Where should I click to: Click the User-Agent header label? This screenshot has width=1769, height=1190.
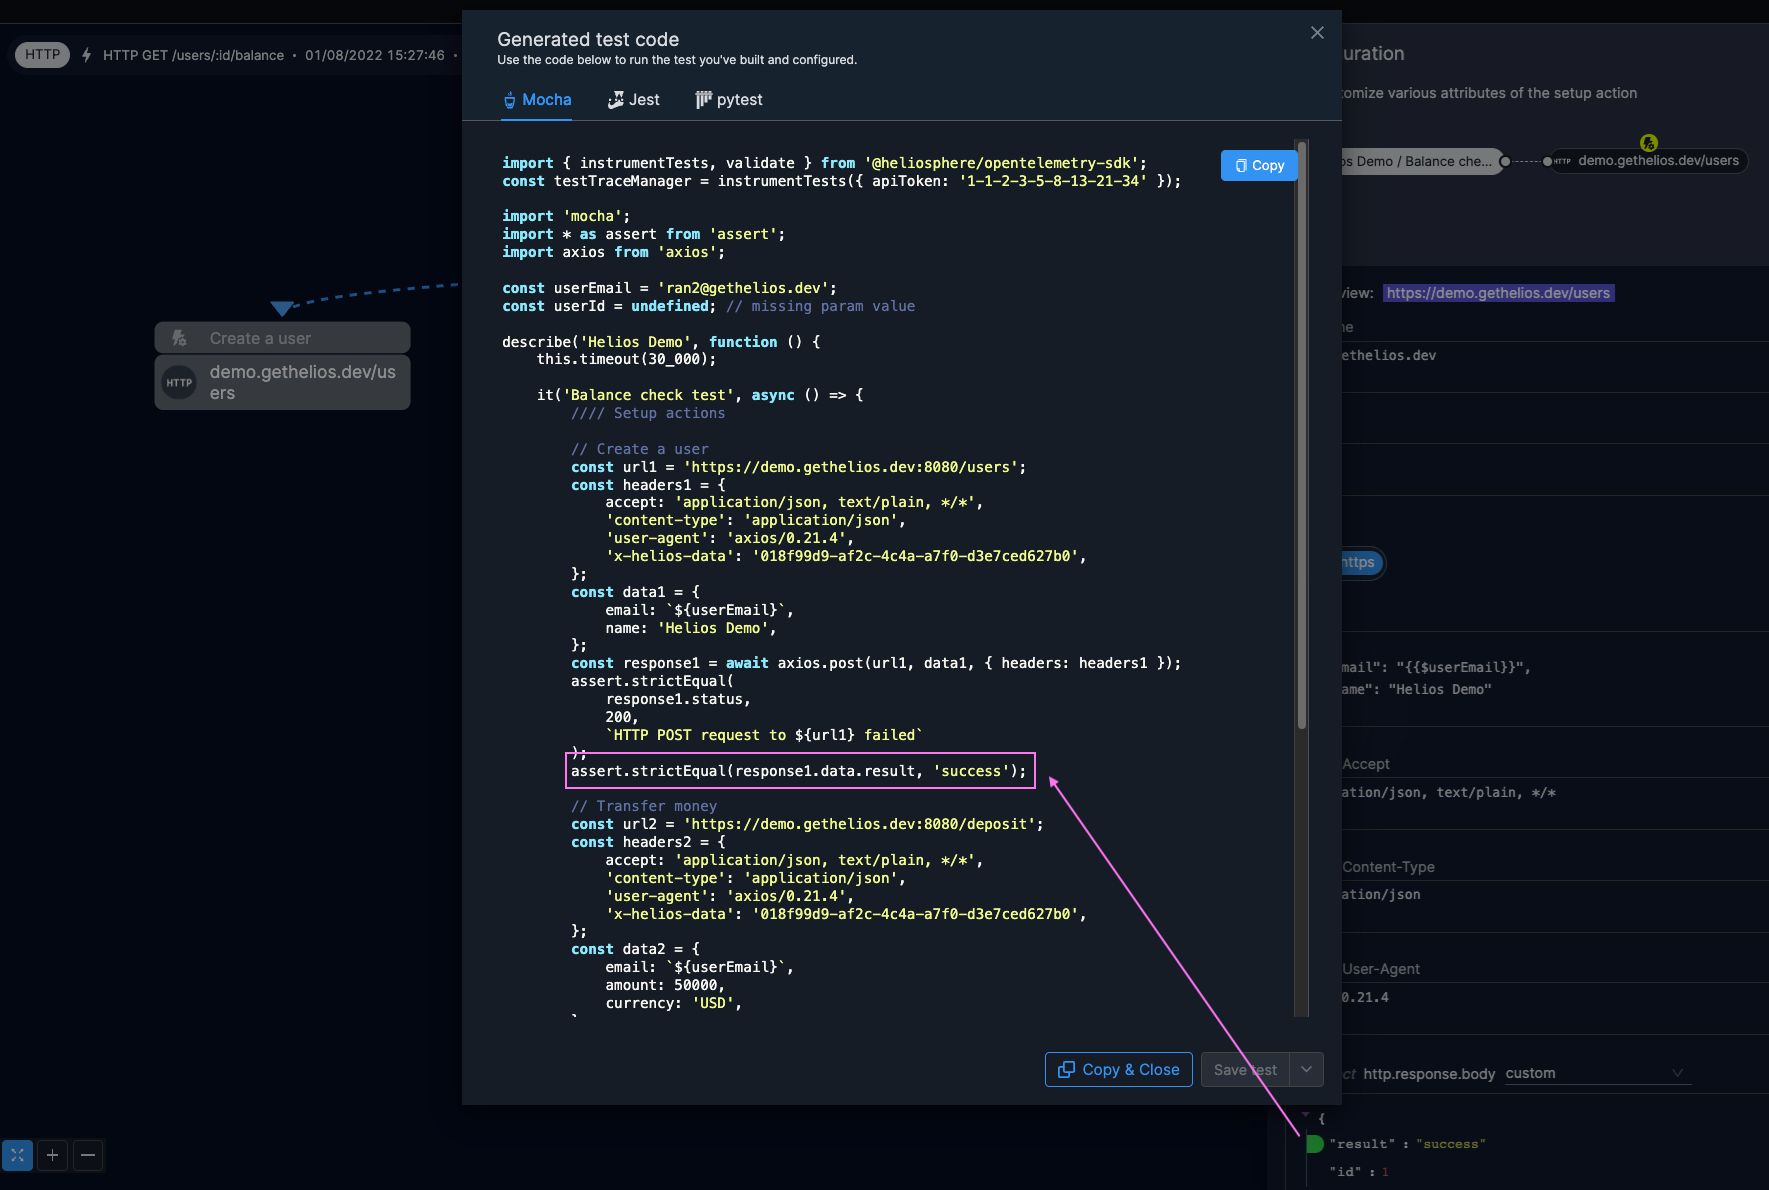[x=1381, y=969]
